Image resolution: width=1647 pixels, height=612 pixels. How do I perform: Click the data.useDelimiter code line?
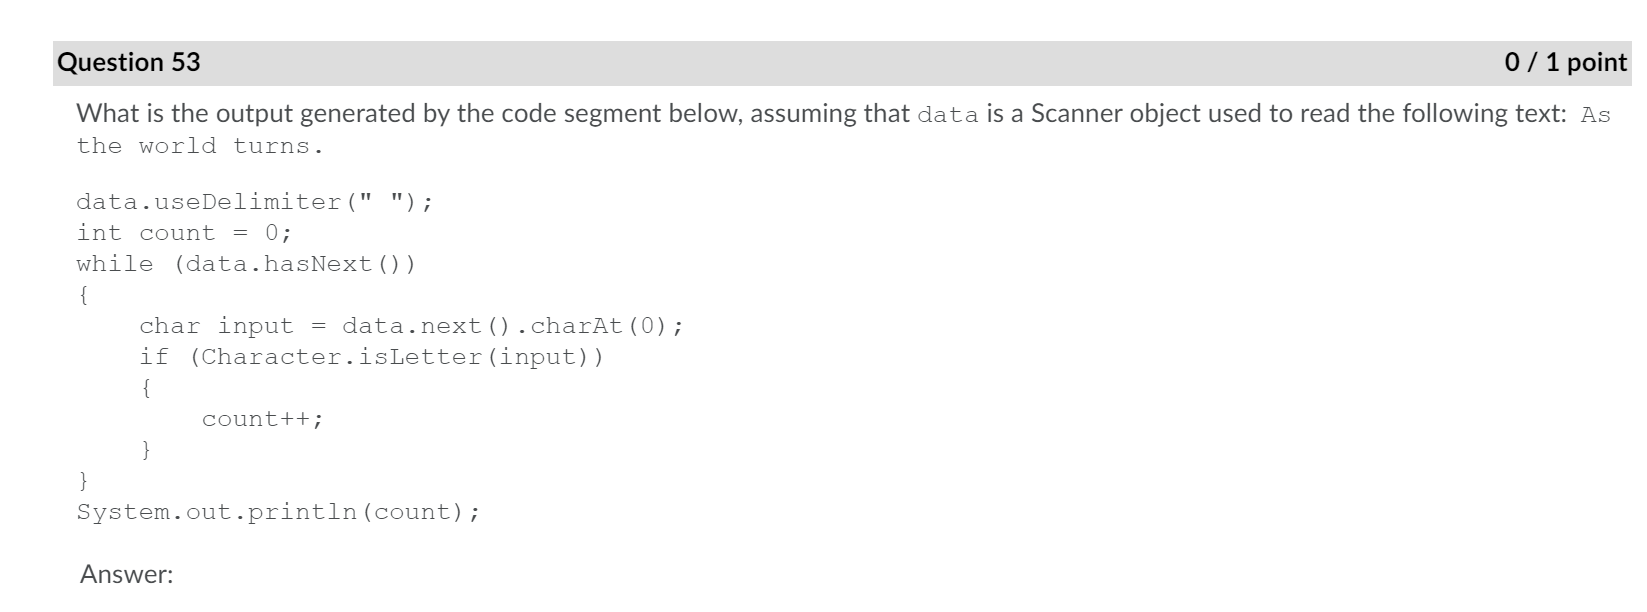[255, 202]
